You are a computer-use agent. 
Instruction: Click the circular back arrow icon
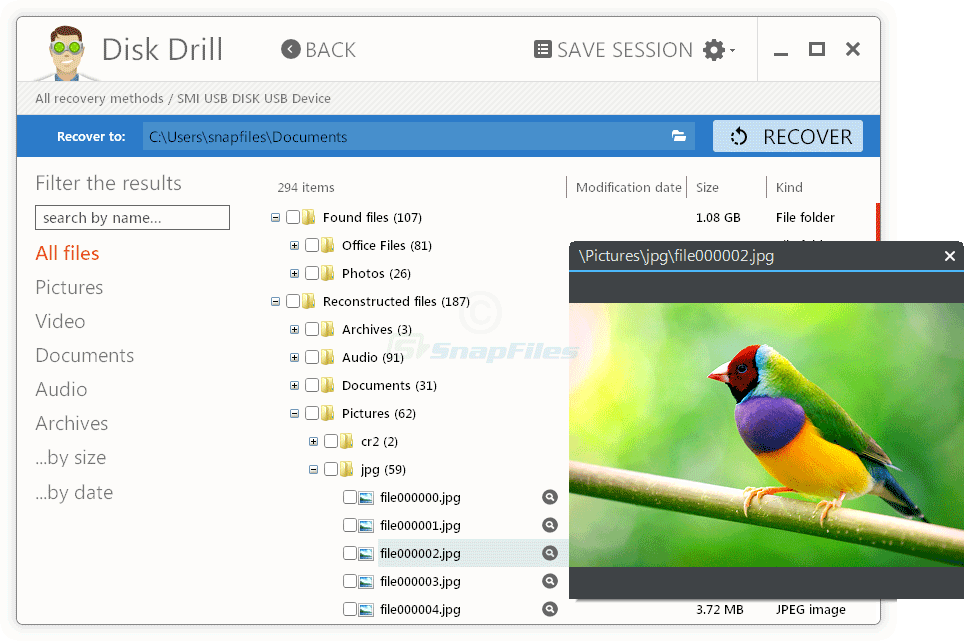[289, 49]
